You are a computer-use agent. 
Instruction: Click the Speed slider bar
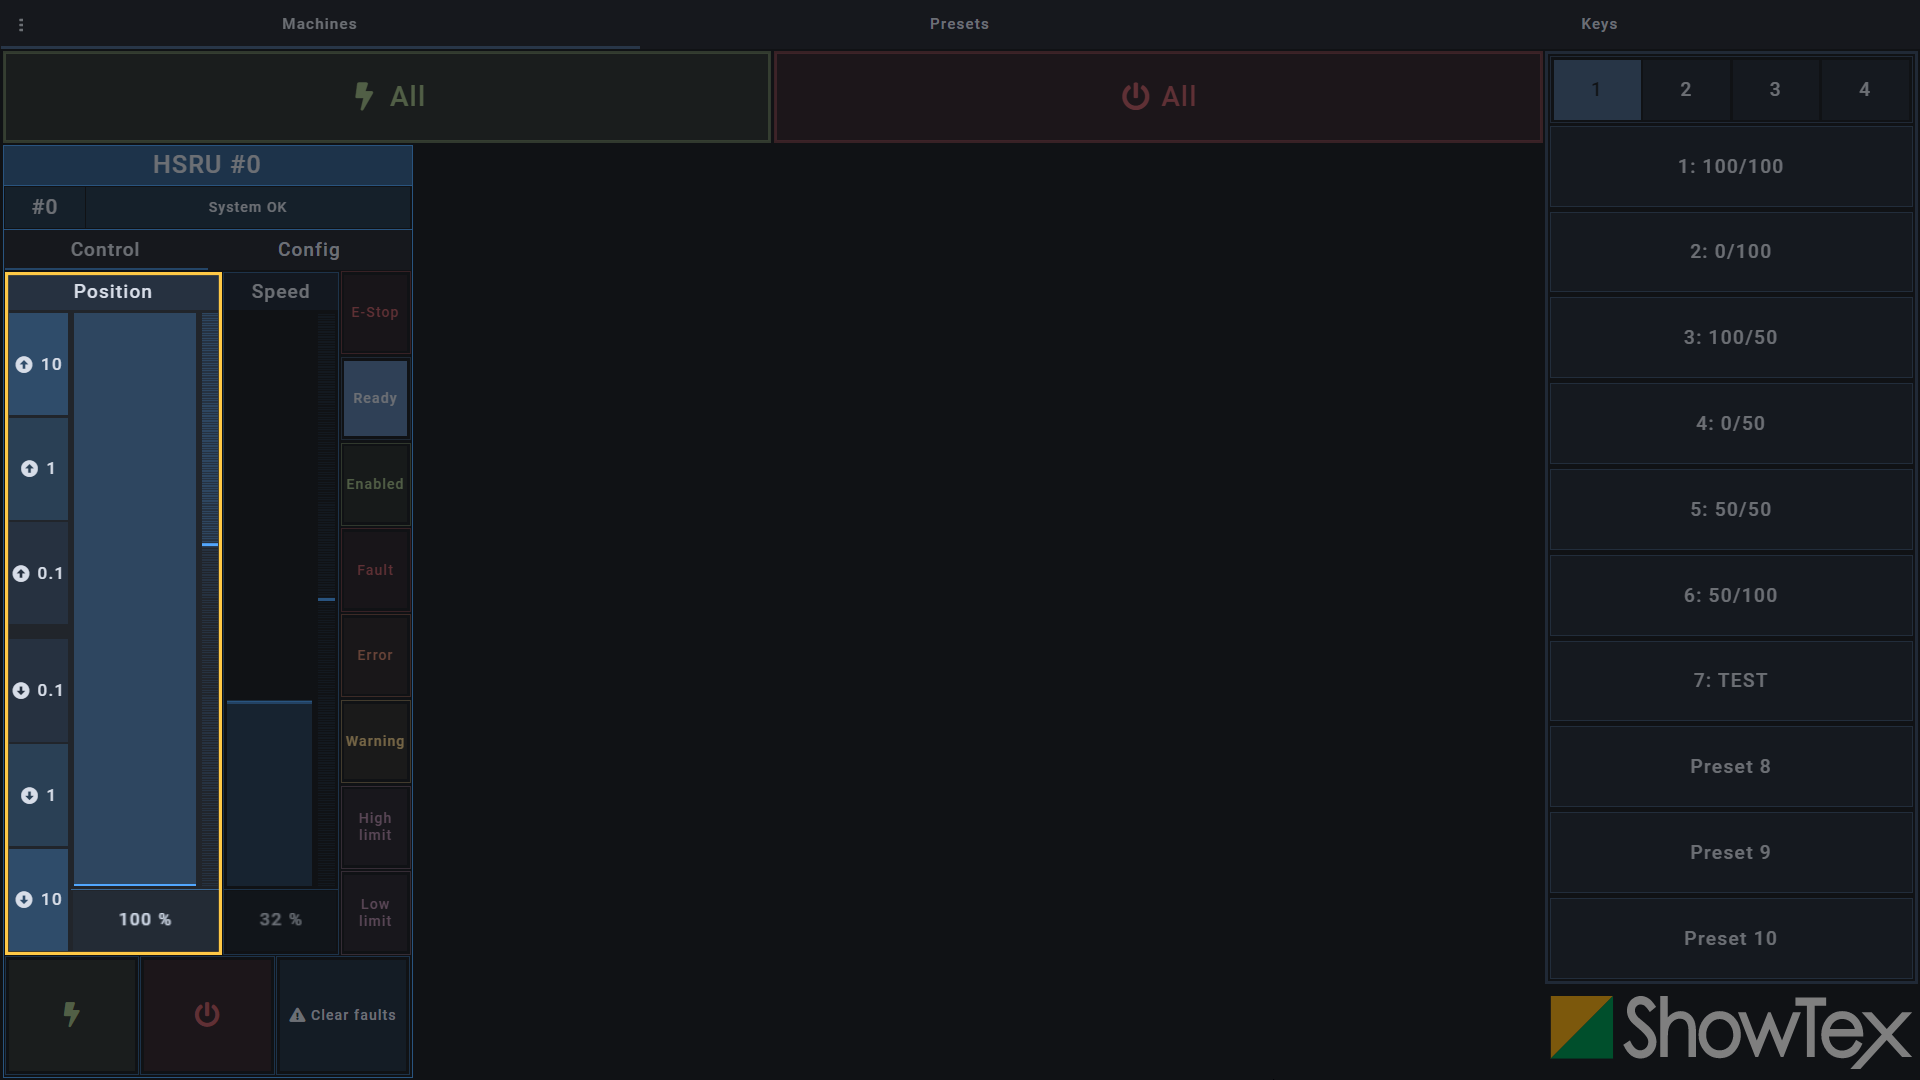pyautogui.click(x=270, y=600)
